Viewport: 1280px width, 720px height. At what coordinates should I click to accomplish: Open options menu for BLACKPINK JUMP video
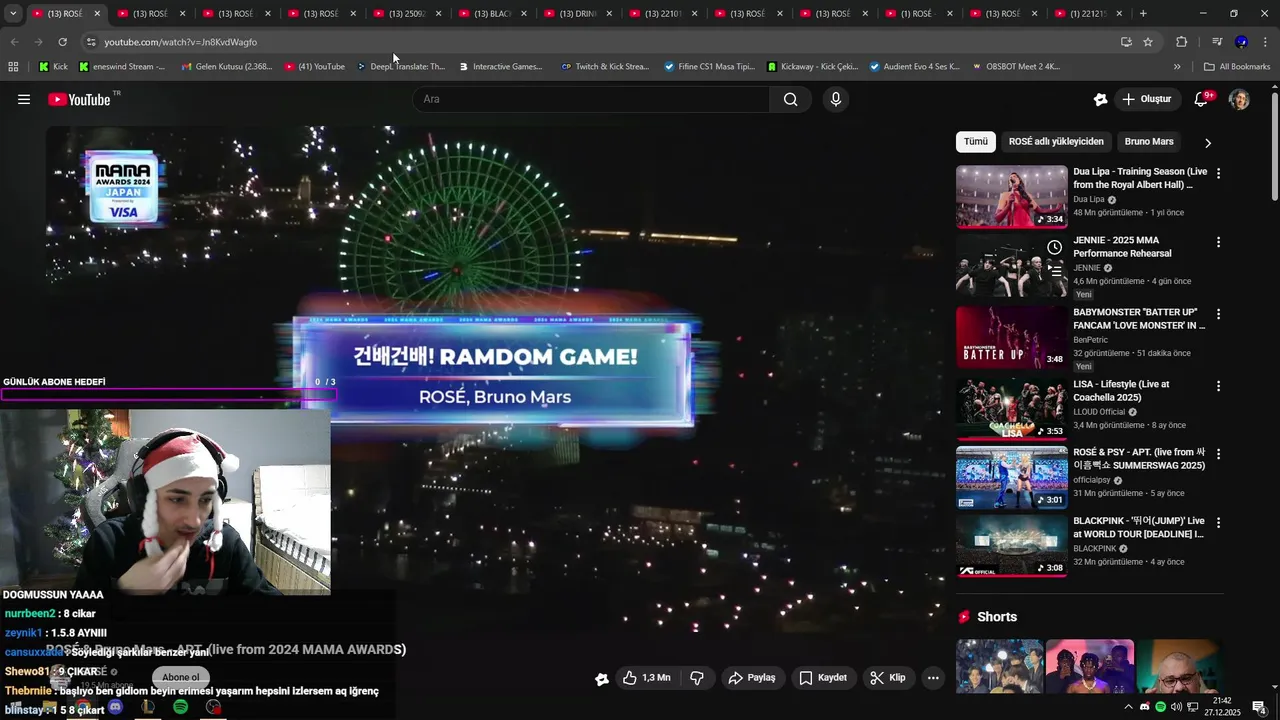click(x=1218, y=523)
